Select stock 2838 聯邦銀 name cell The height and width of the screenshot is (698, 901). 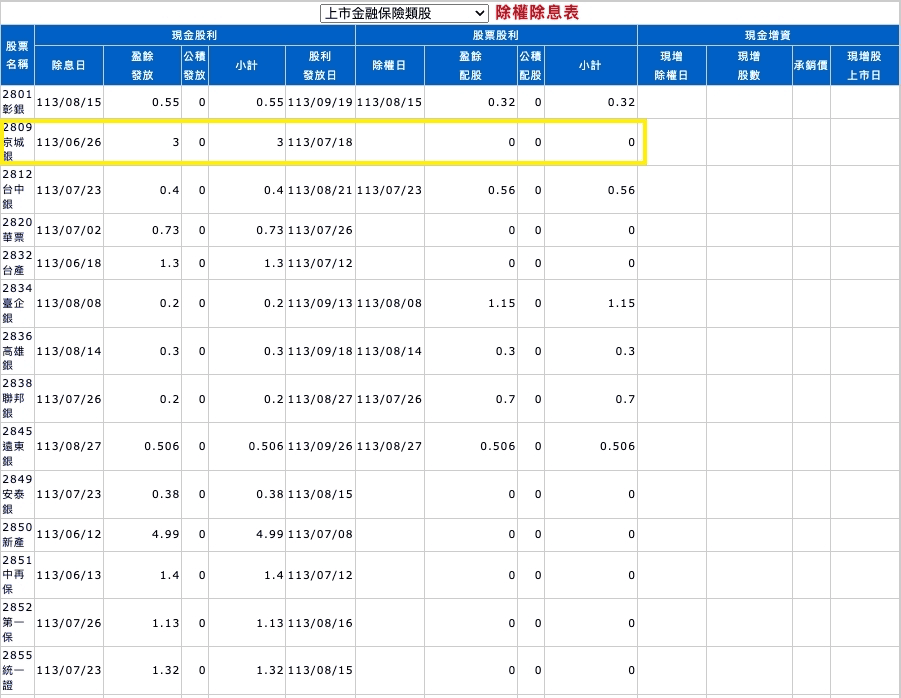pyautogui.click(x=17, y=399)
